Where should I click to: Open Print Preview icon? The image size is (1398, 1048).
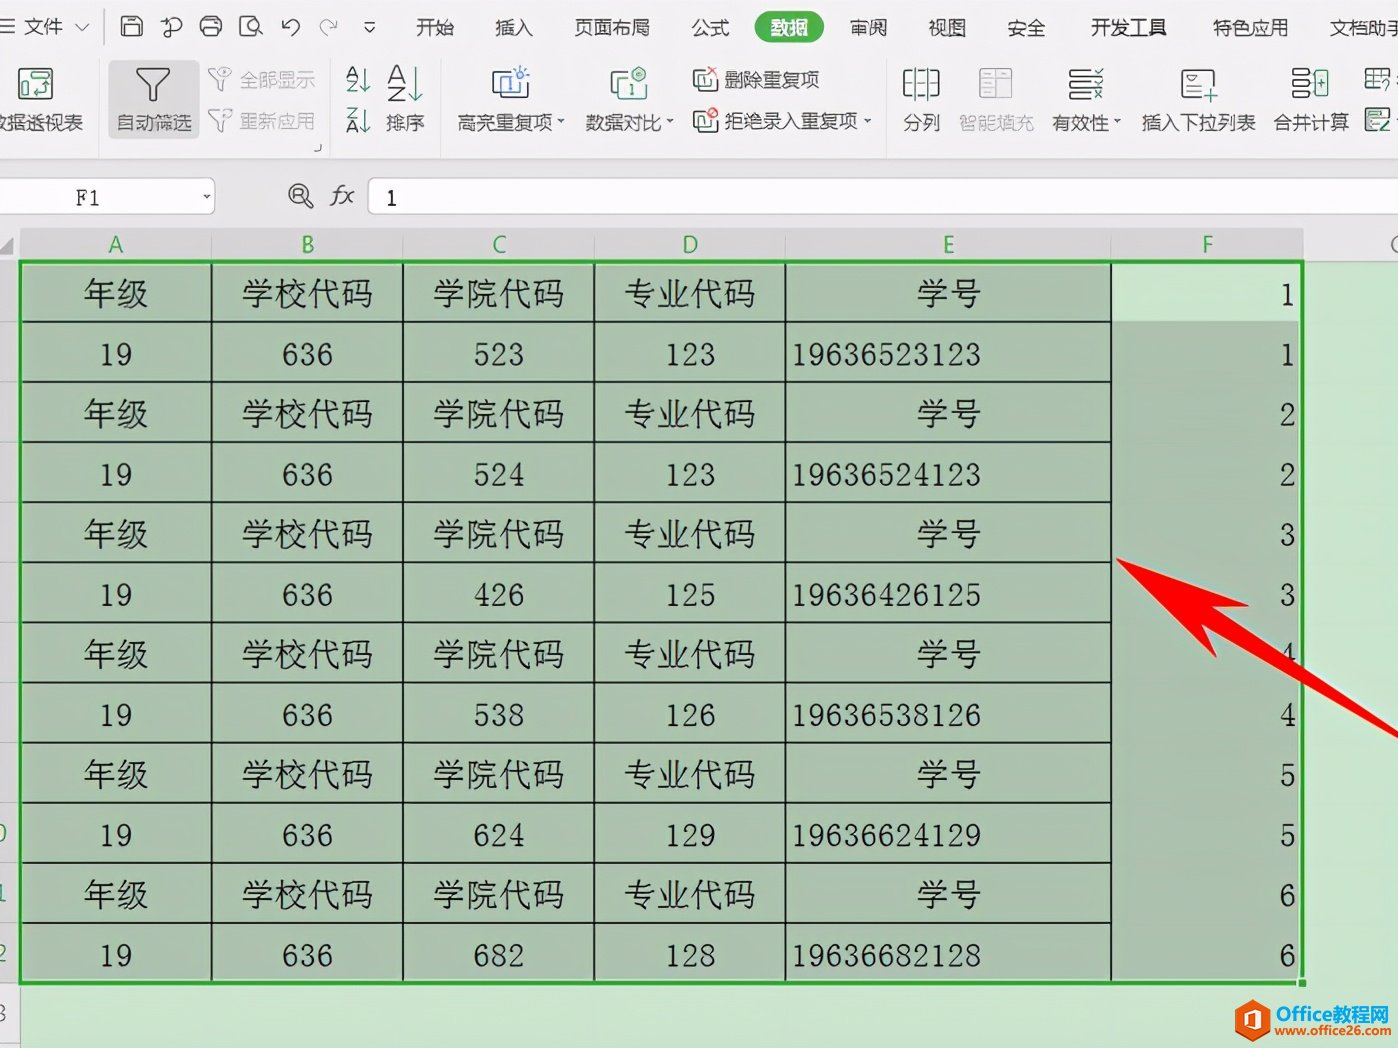click(250, 26)
